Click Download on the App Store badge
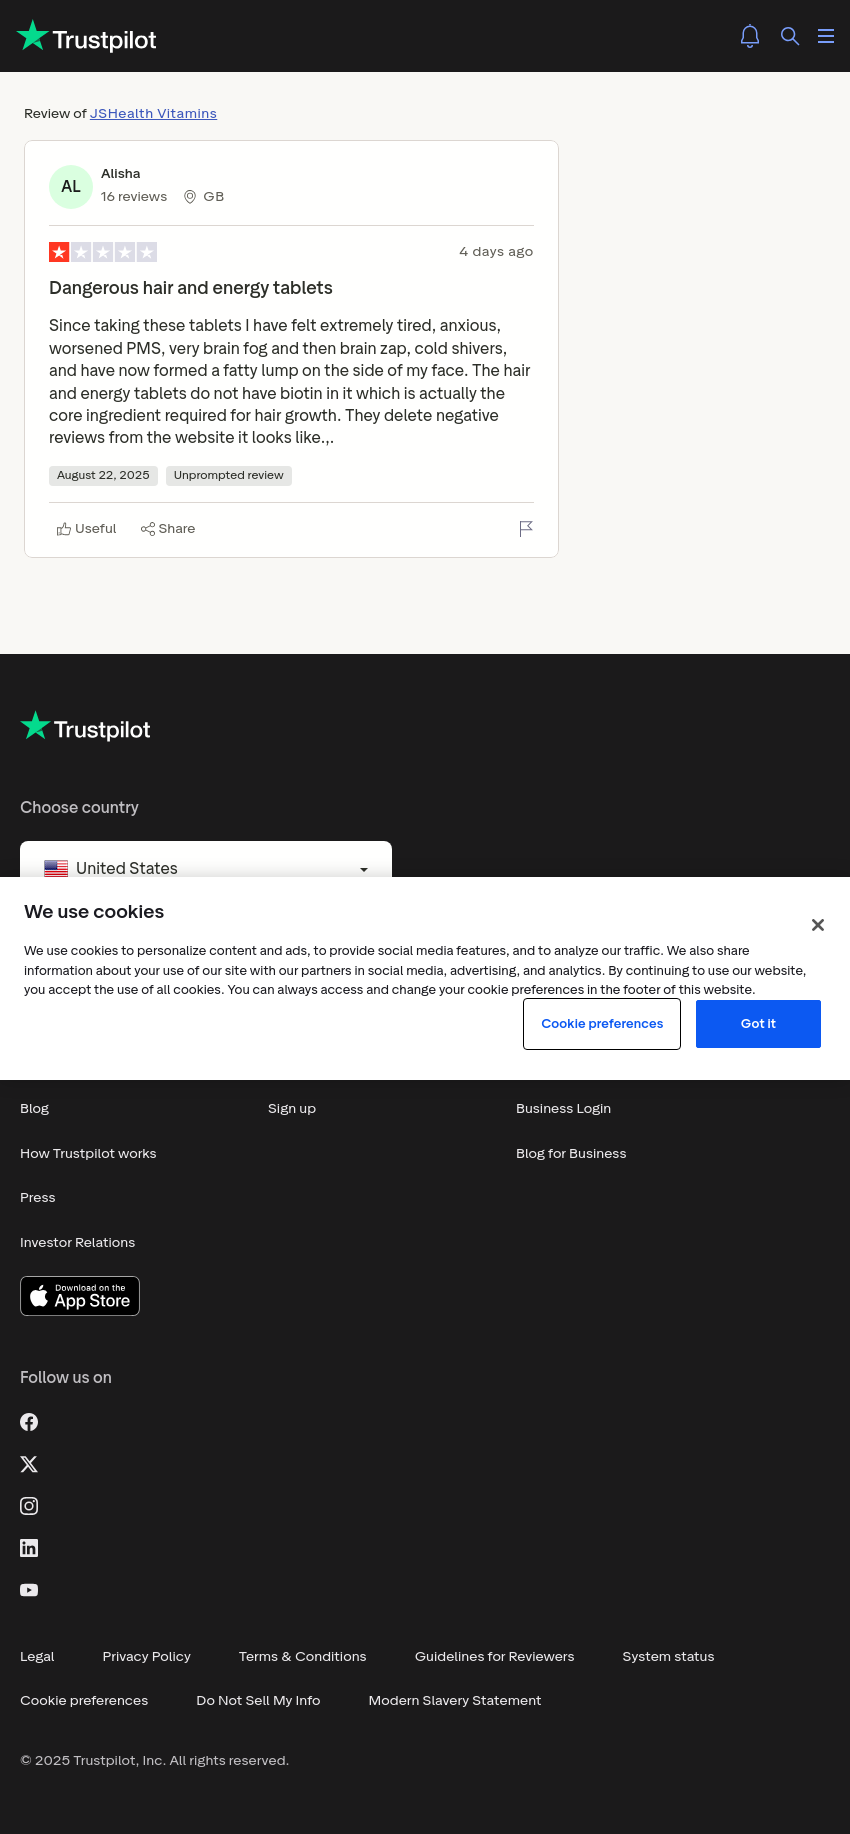 80,1296
